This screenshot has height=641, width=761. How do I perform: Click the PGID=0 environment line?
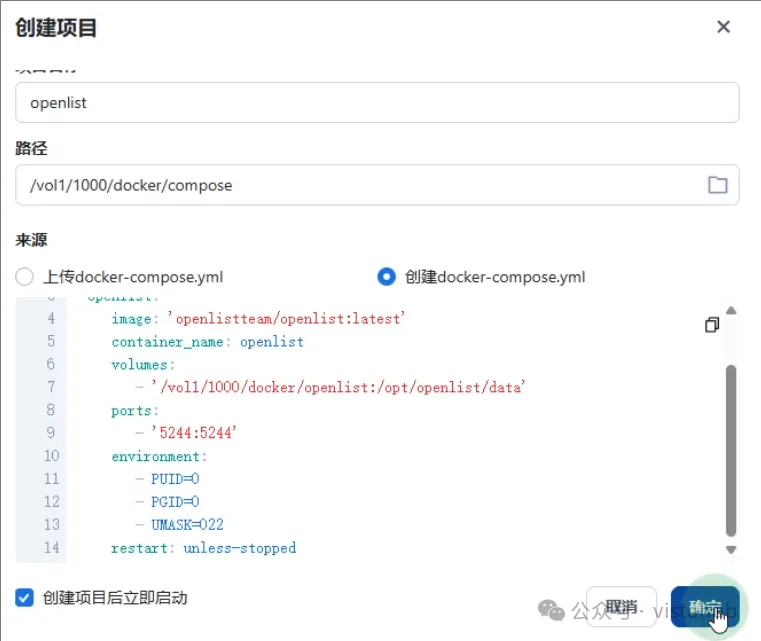pyautogui.click(x=167, y=501)
